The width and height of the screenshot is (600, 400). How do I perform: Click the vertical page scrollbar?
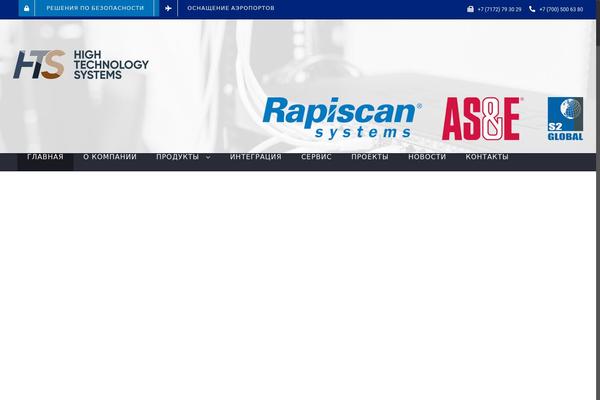pos(598,200)
